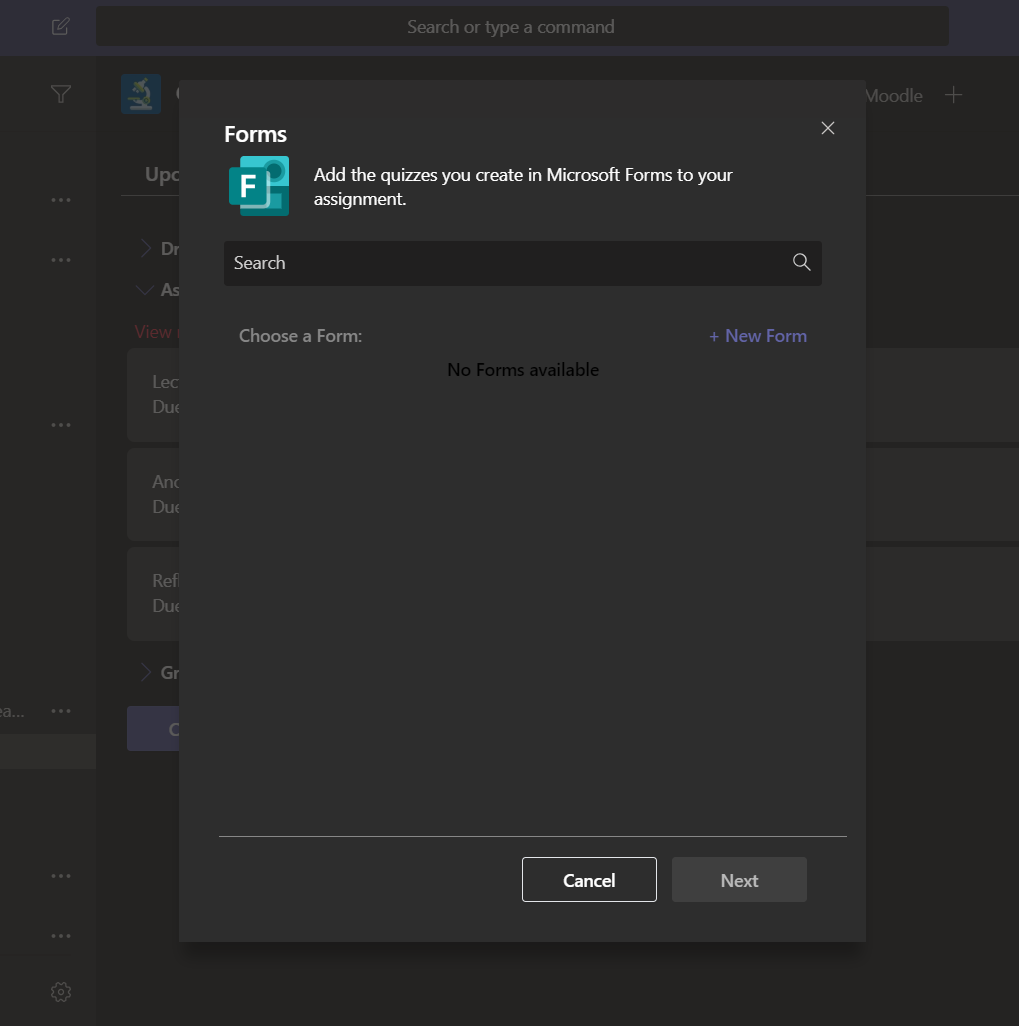Open more options ellipsis beside "ea..." item
1019x1026 pixels.
(61, 711)
